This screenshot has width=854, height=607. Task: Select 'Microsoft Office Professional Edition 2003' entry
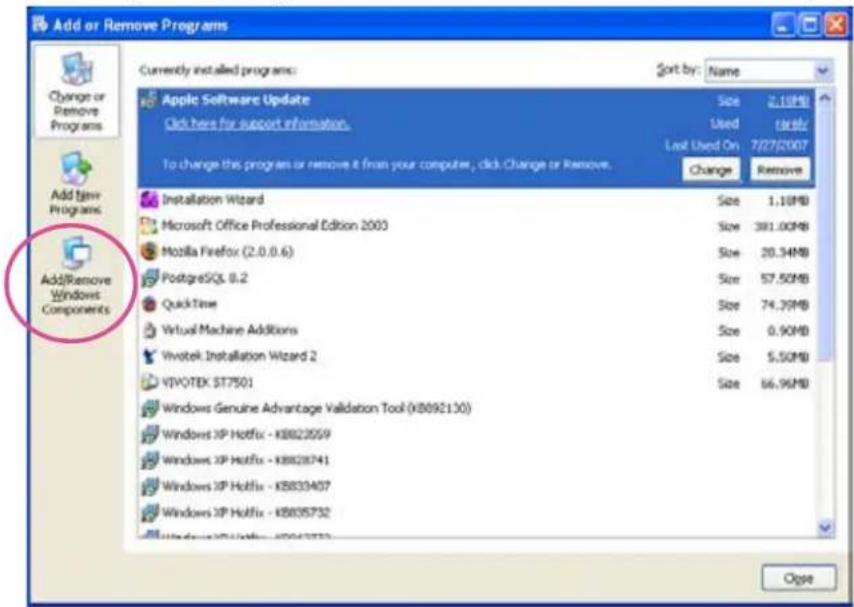click(477, 226)
